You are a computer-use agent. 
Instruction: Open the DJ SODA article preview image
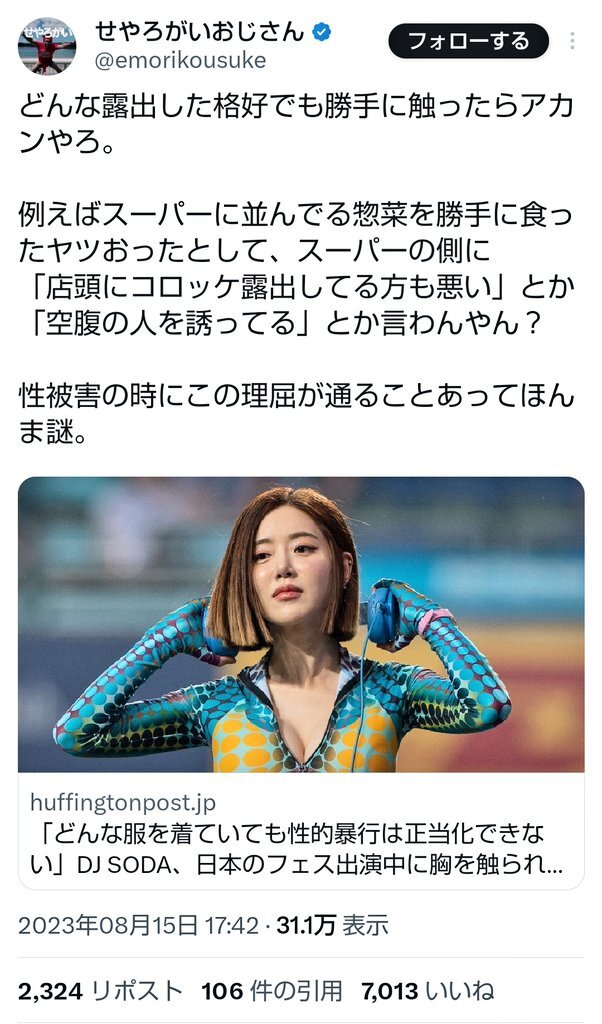click(301, 624)
